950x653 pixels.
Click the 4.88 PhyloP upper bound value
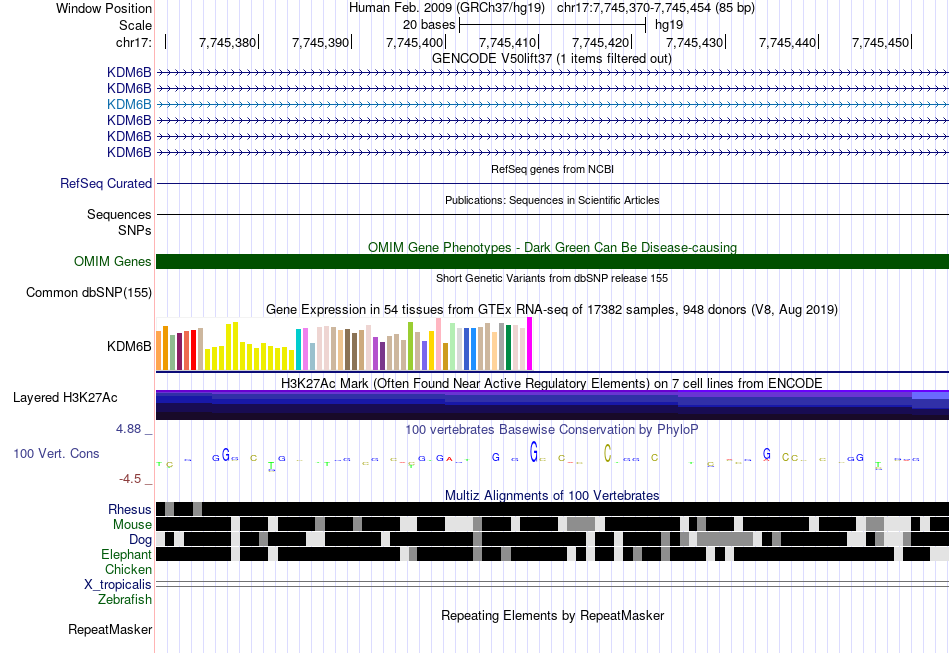click(x=128, y=429)
